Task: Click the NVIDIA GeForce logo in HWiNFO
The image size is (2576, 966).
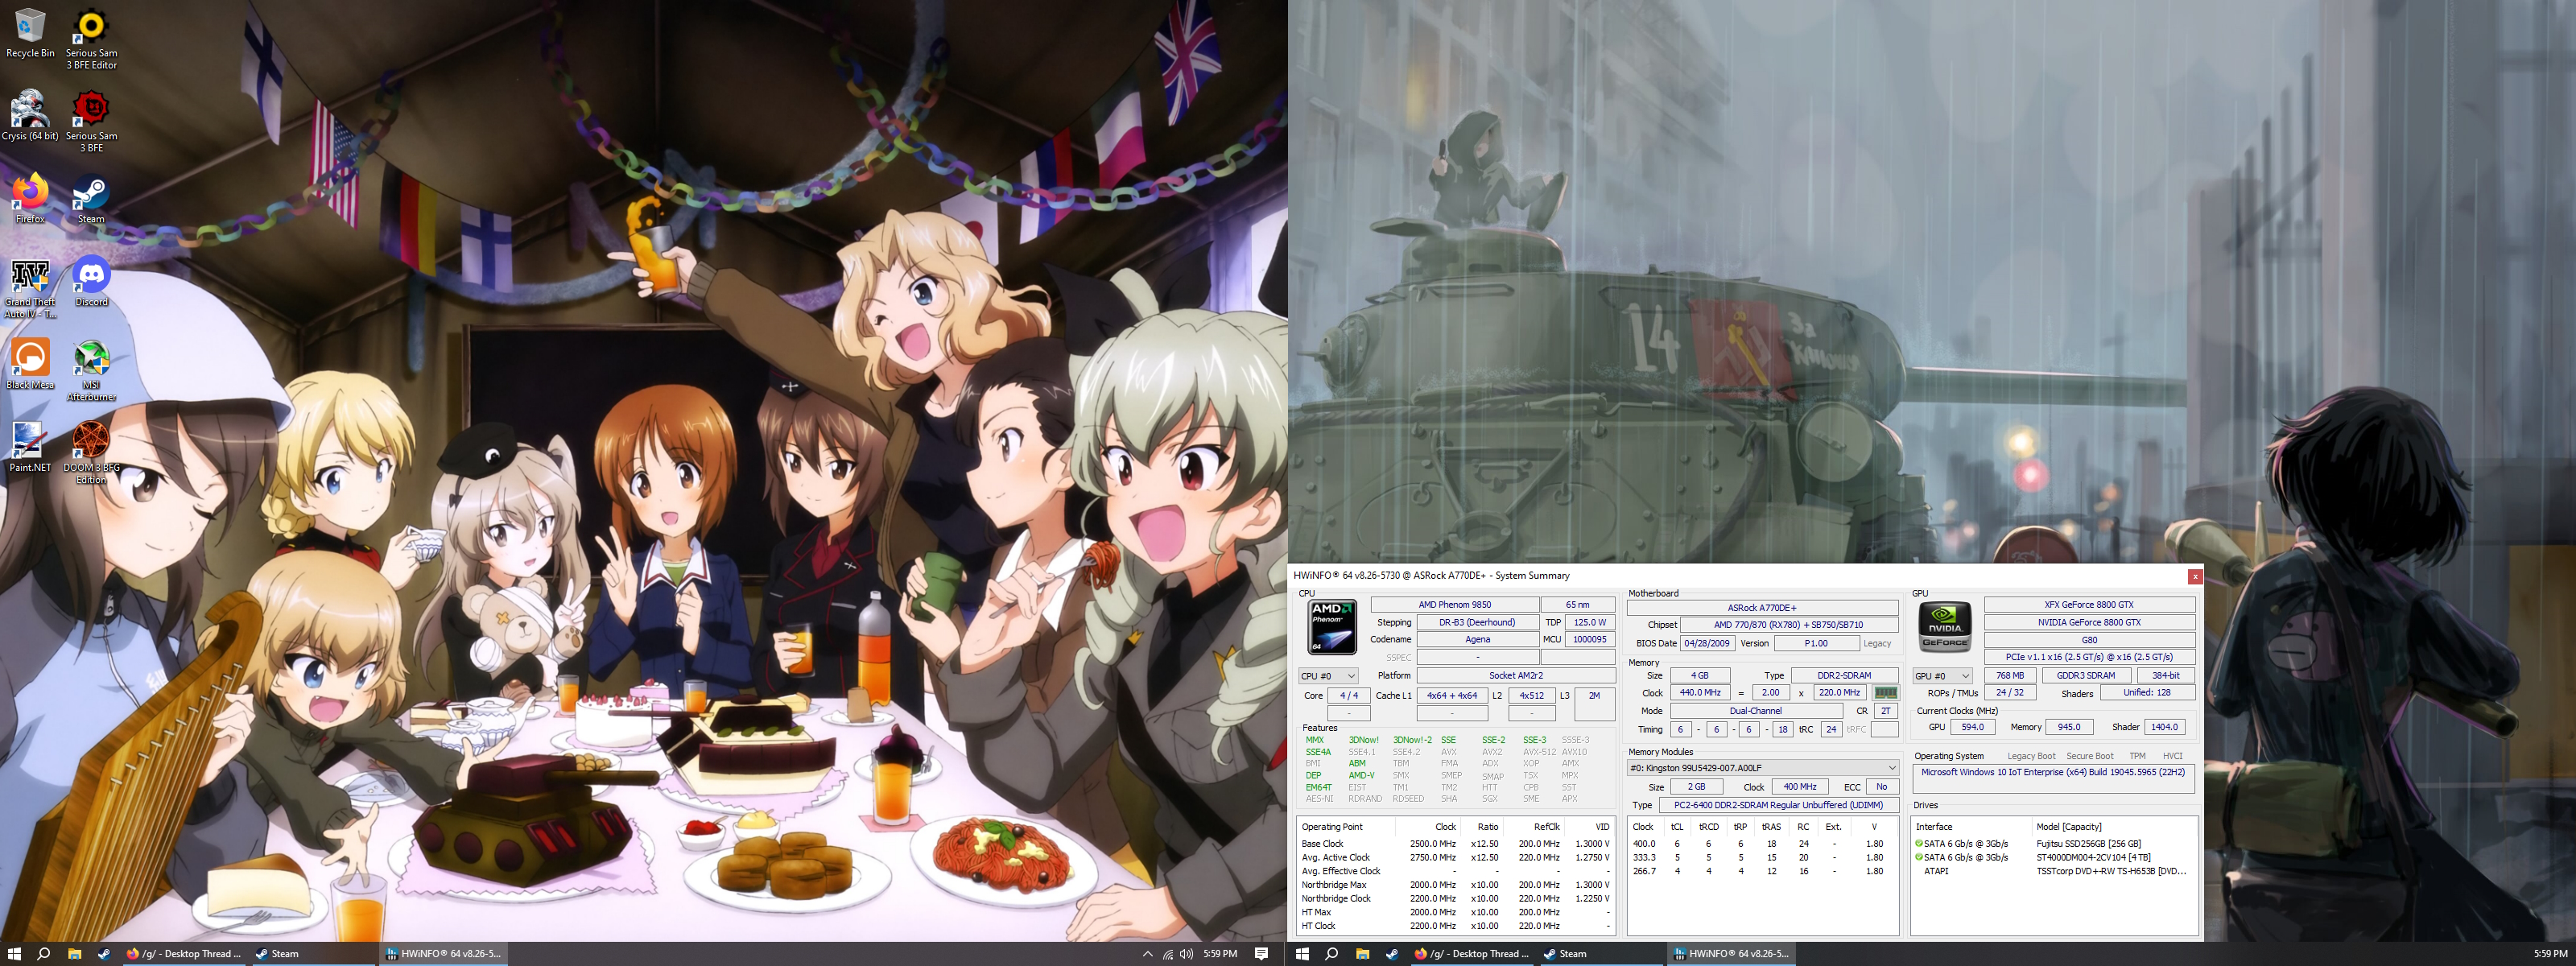Action: [1944, 626]
